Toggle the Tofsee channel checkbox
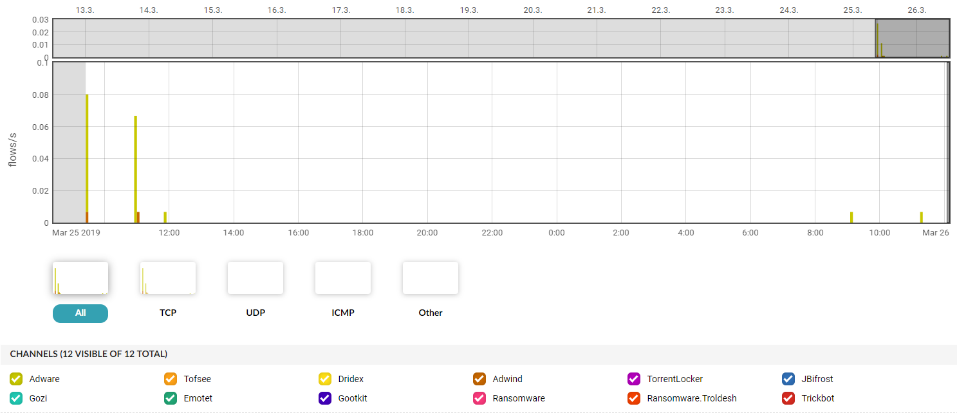The width and height of the screenshot is (957, 413). [x=171, y=379]
